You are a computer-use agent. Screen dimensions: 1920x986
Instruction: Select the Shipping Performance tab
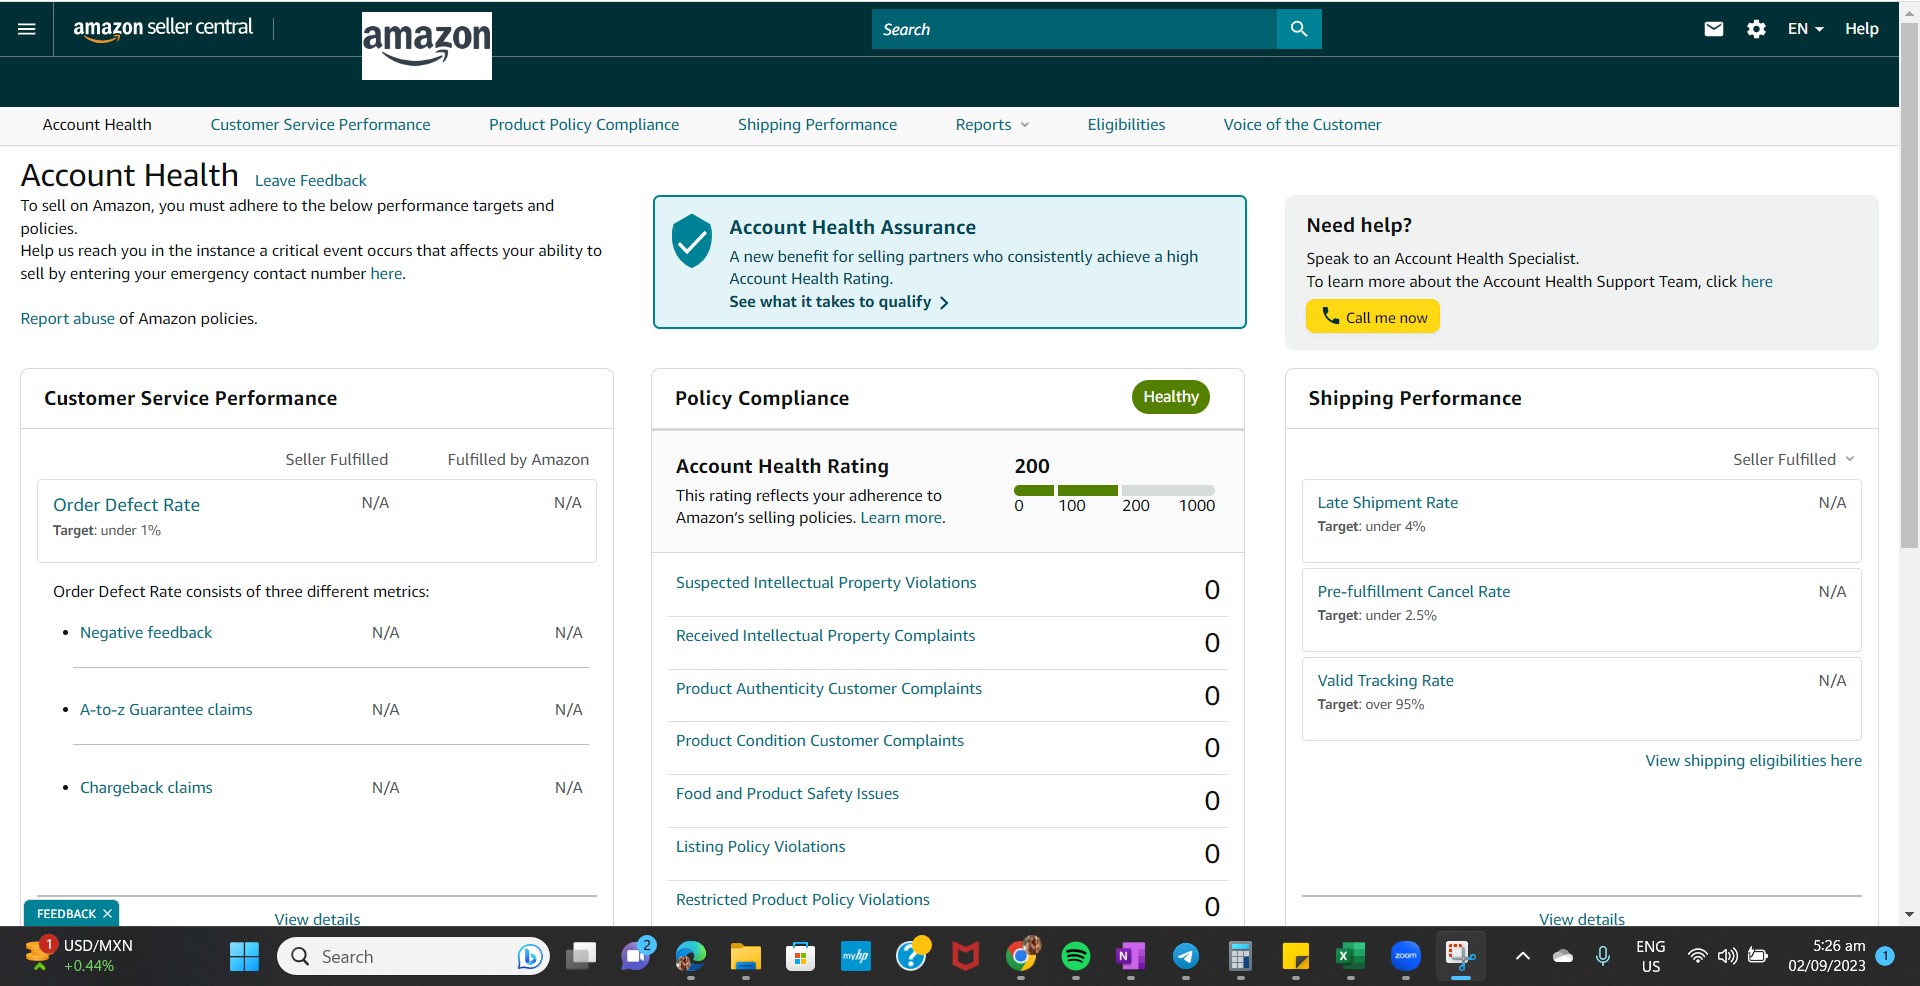click(817, 125)
